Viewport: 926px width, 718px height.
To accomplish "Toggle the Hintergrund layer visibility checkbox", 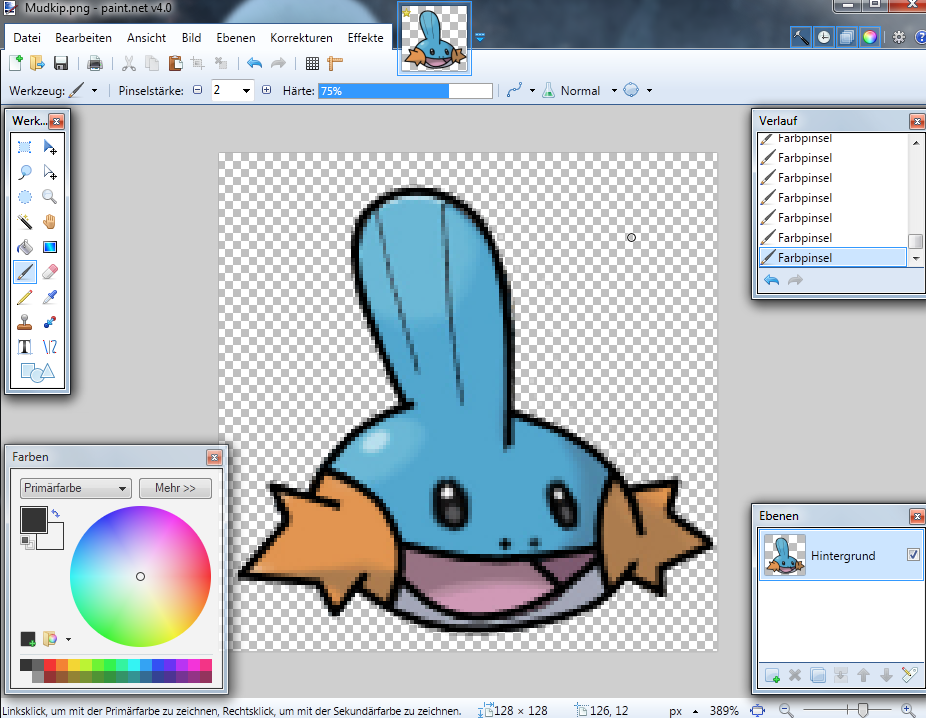I will point(913,554).
